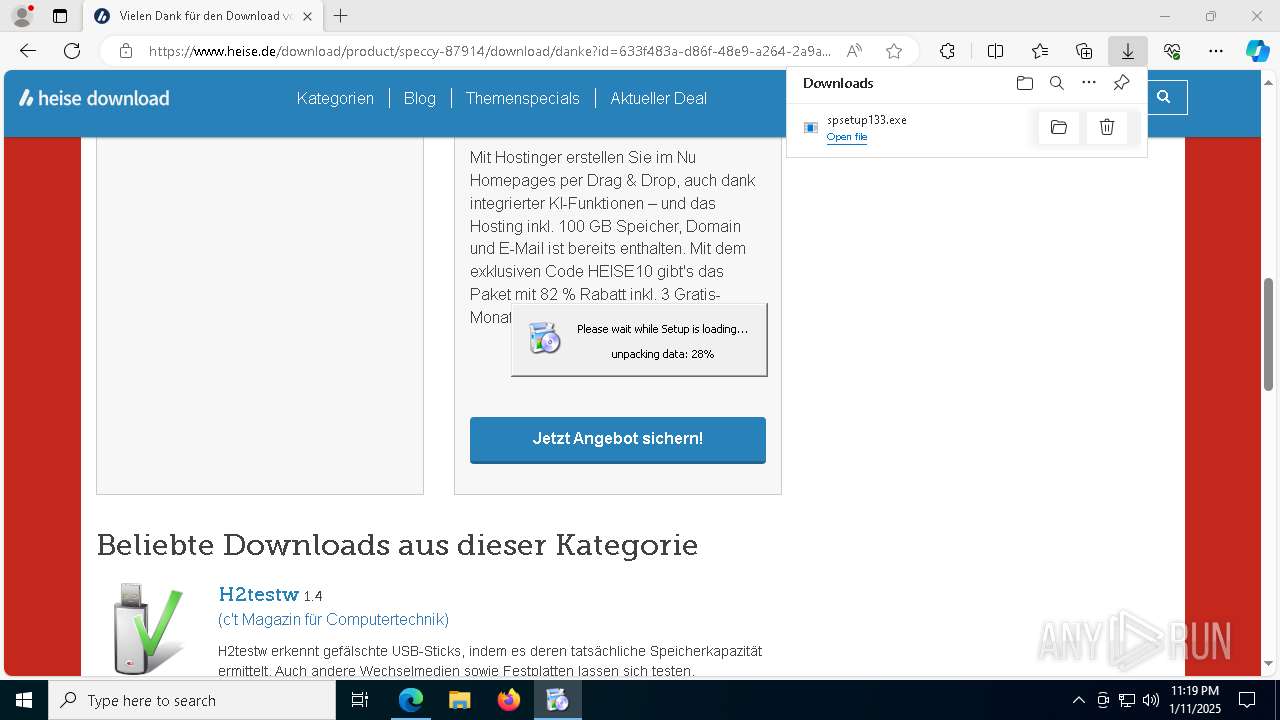This screenshot has height=720, width=1280.
Task: Toggle Read aloud in the address bar
Action: 854,51
